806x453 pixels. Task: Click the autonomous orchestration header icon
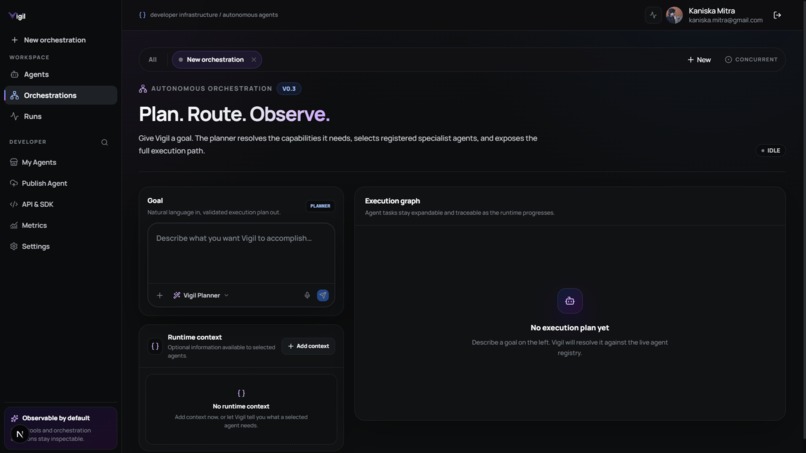pos(143,89)
